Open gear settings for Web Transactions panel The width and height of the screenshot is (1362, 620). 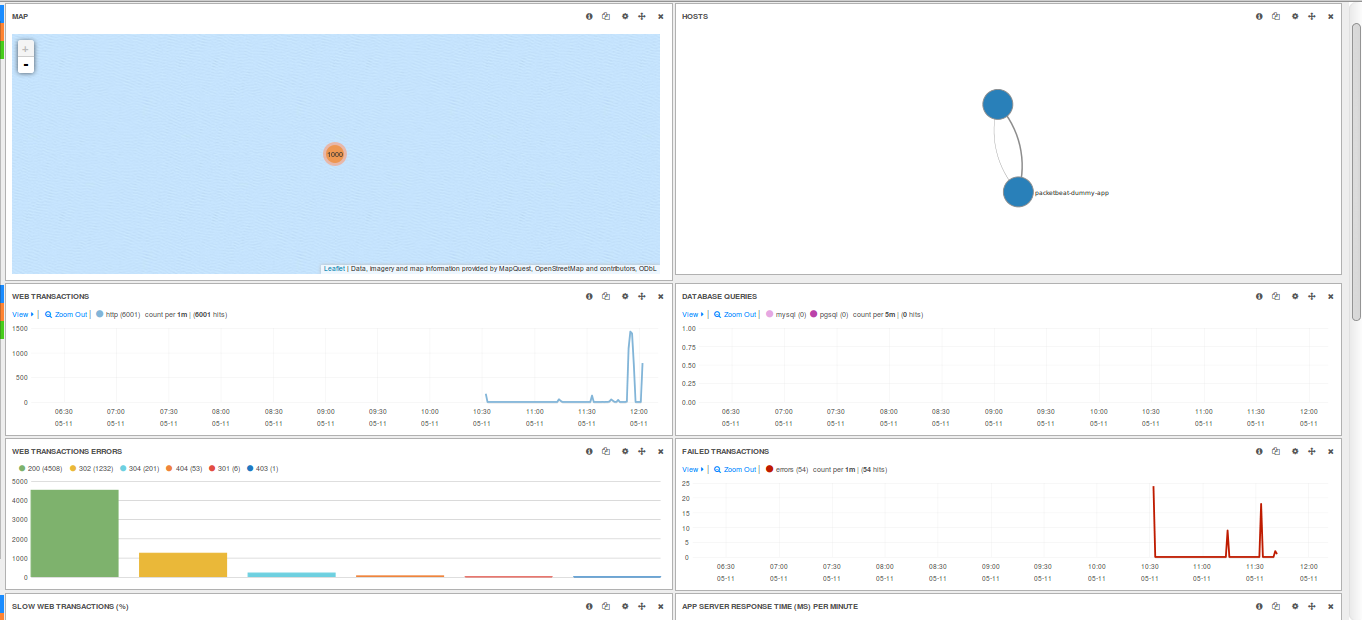[625, 296]
